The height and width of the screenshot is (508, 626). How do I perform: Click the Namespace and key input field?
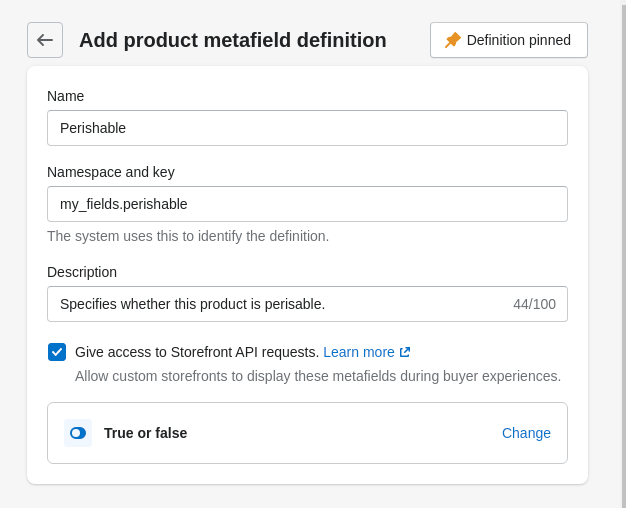(x=307, y=204)
